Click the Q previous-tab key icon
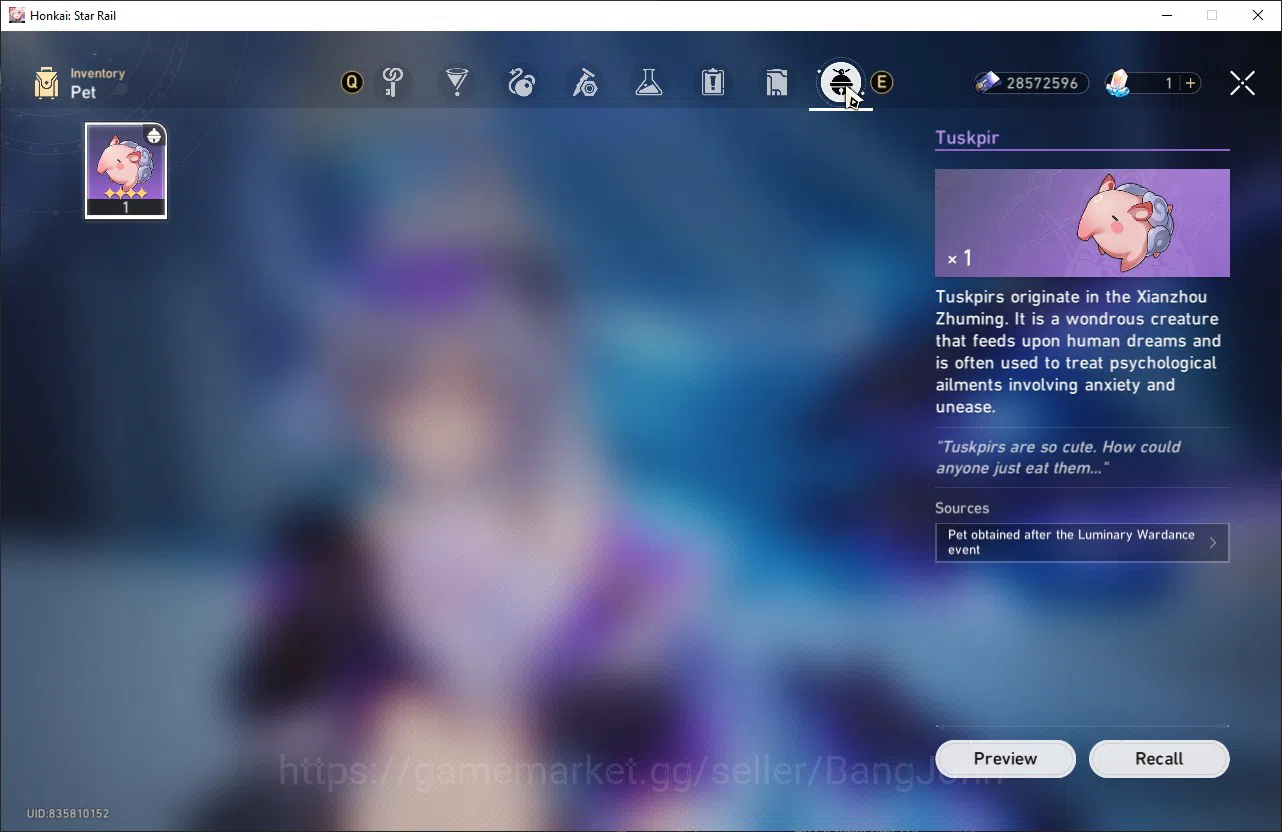 point(352,82)
